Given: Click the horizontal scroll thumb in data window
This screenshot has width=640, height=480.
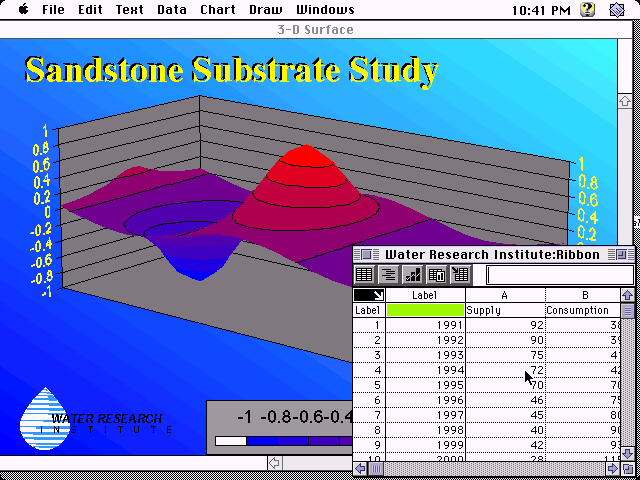Looking at the screenshot, I should coord(376,469).
